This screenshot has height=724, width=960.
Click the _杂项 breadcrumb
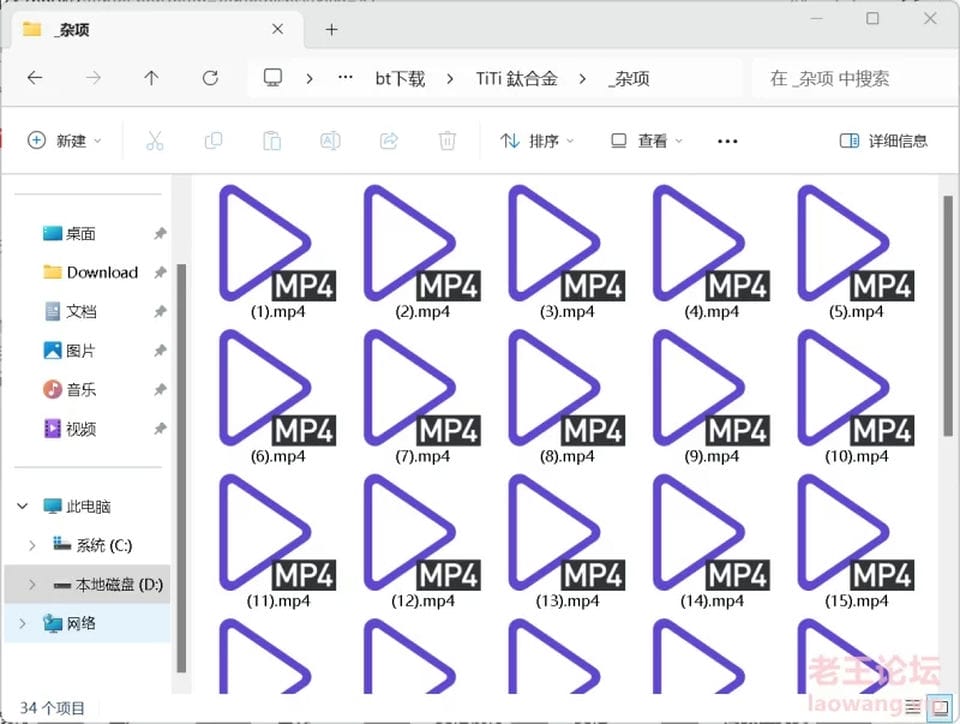coord(629,78)
